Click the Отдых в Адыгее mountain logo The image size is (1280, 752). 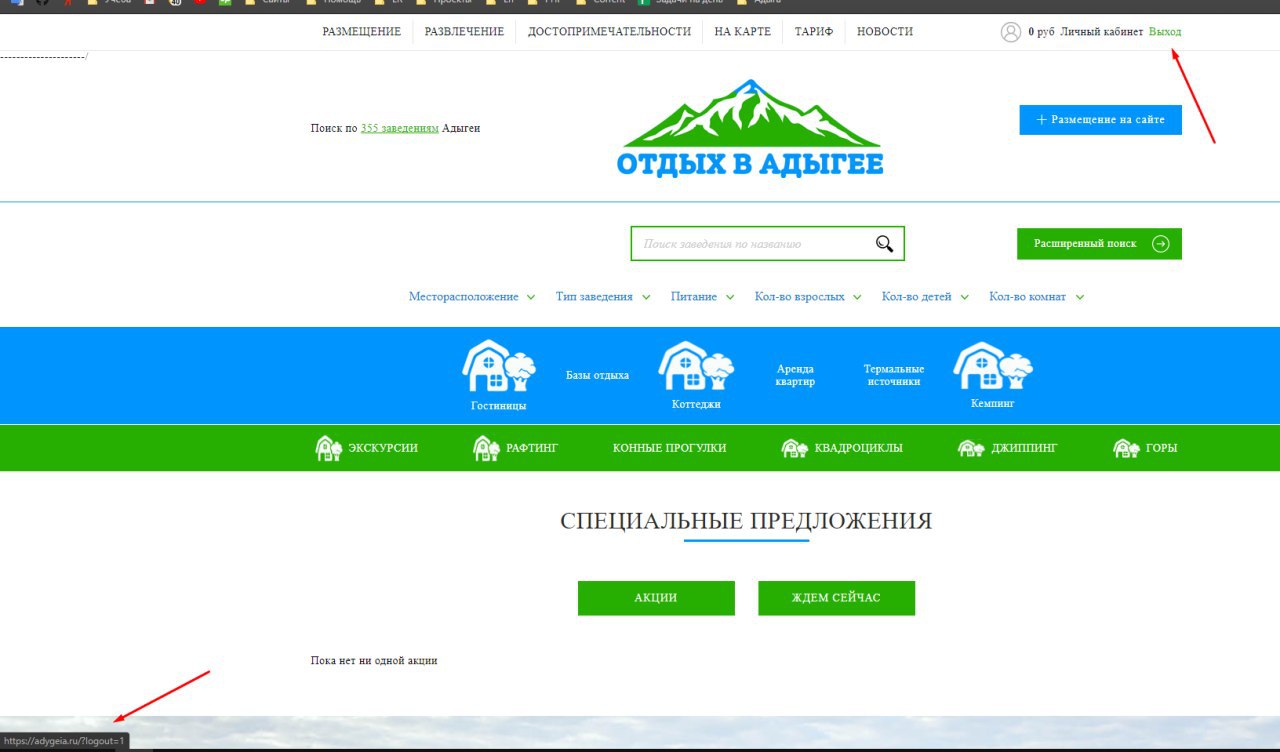click(x=750, y=127)
